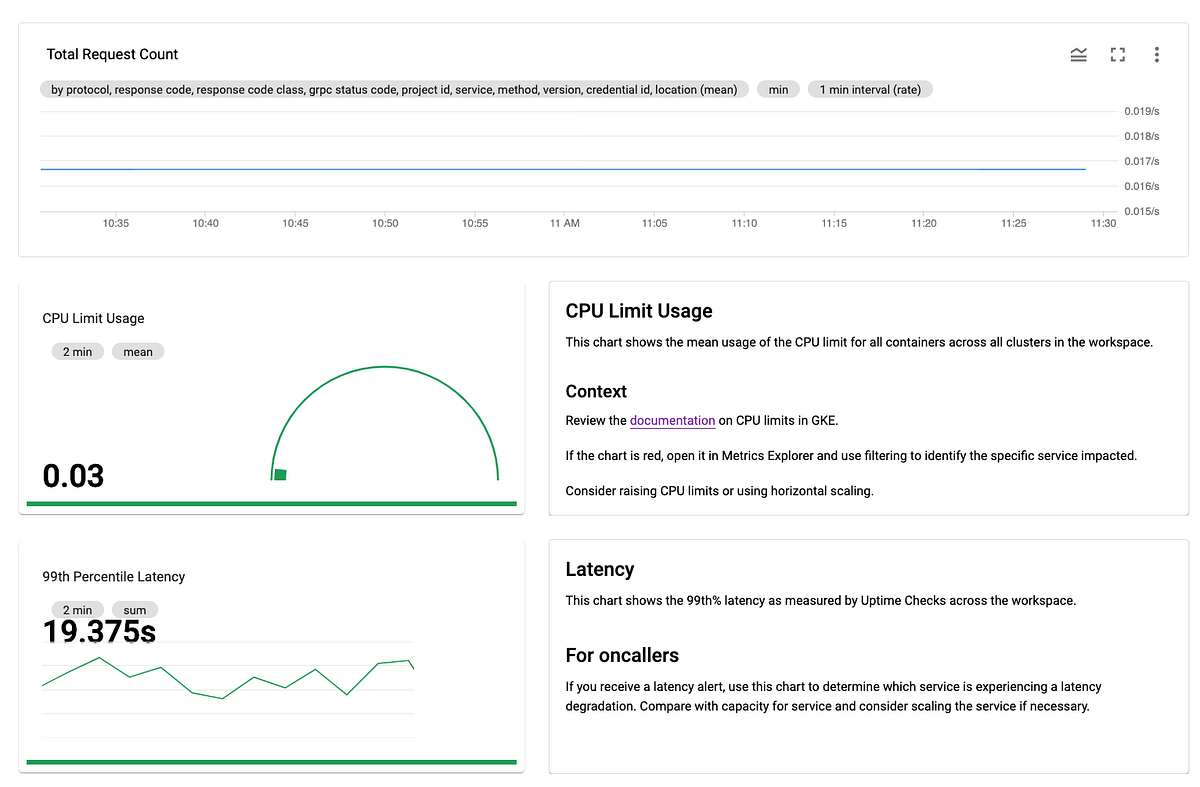Click the green status bar under CPU gauge
This screenshot has height=787, width=1200.
(x=271, y=503)
